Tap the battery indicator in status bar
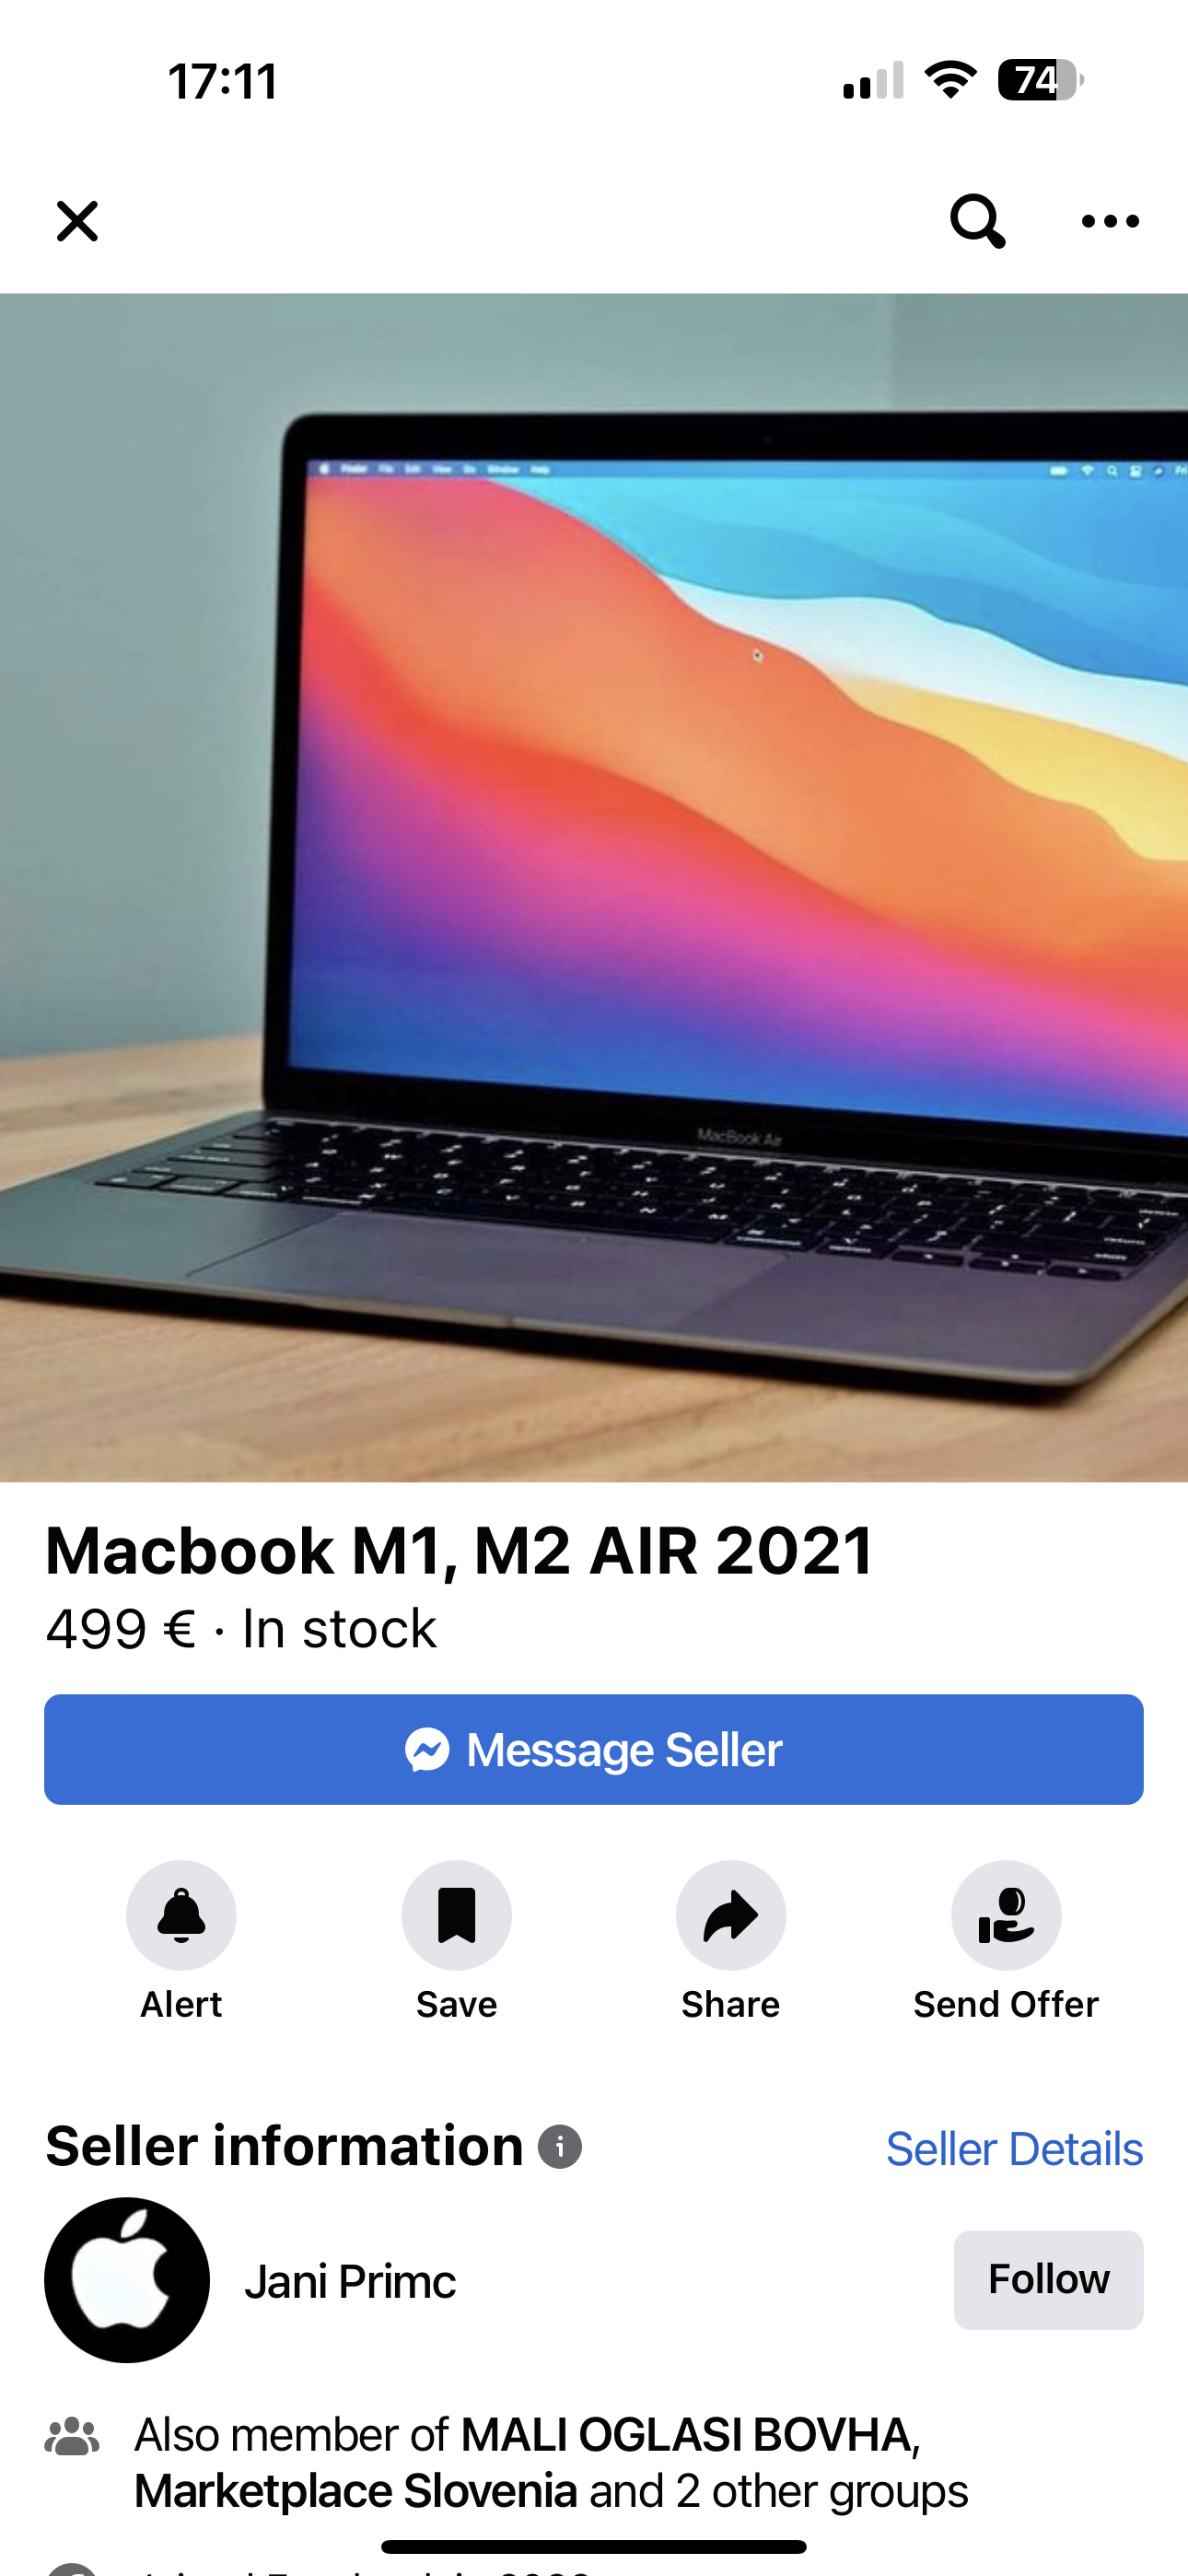This screenshot has height=2576, width=1188. [1040, 80]
